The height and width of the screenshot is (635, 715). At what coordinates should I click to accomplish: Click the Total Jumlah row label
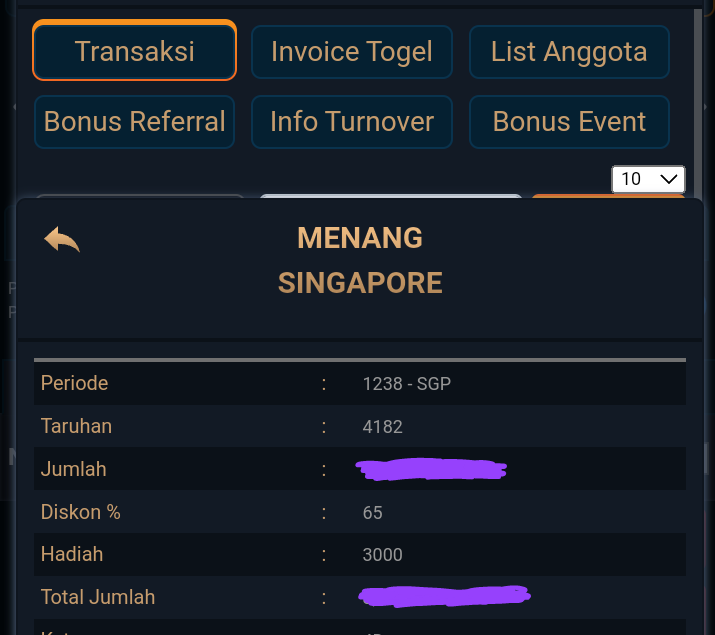click(98, 597)
